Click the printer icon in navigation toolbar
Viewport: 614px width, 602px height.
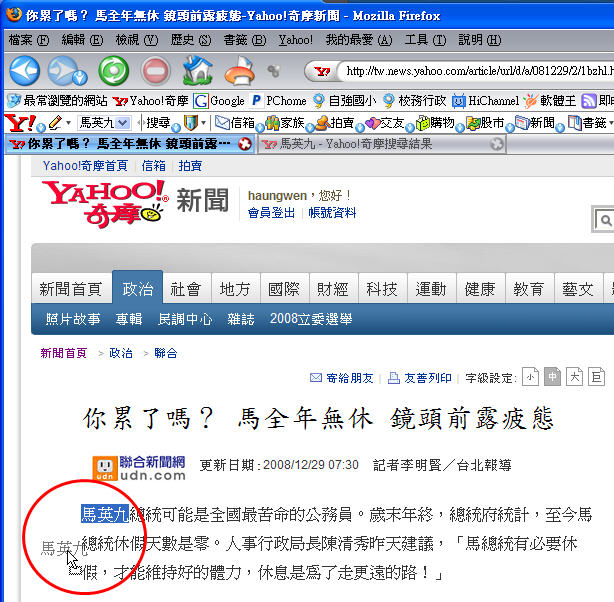[240, 71]
